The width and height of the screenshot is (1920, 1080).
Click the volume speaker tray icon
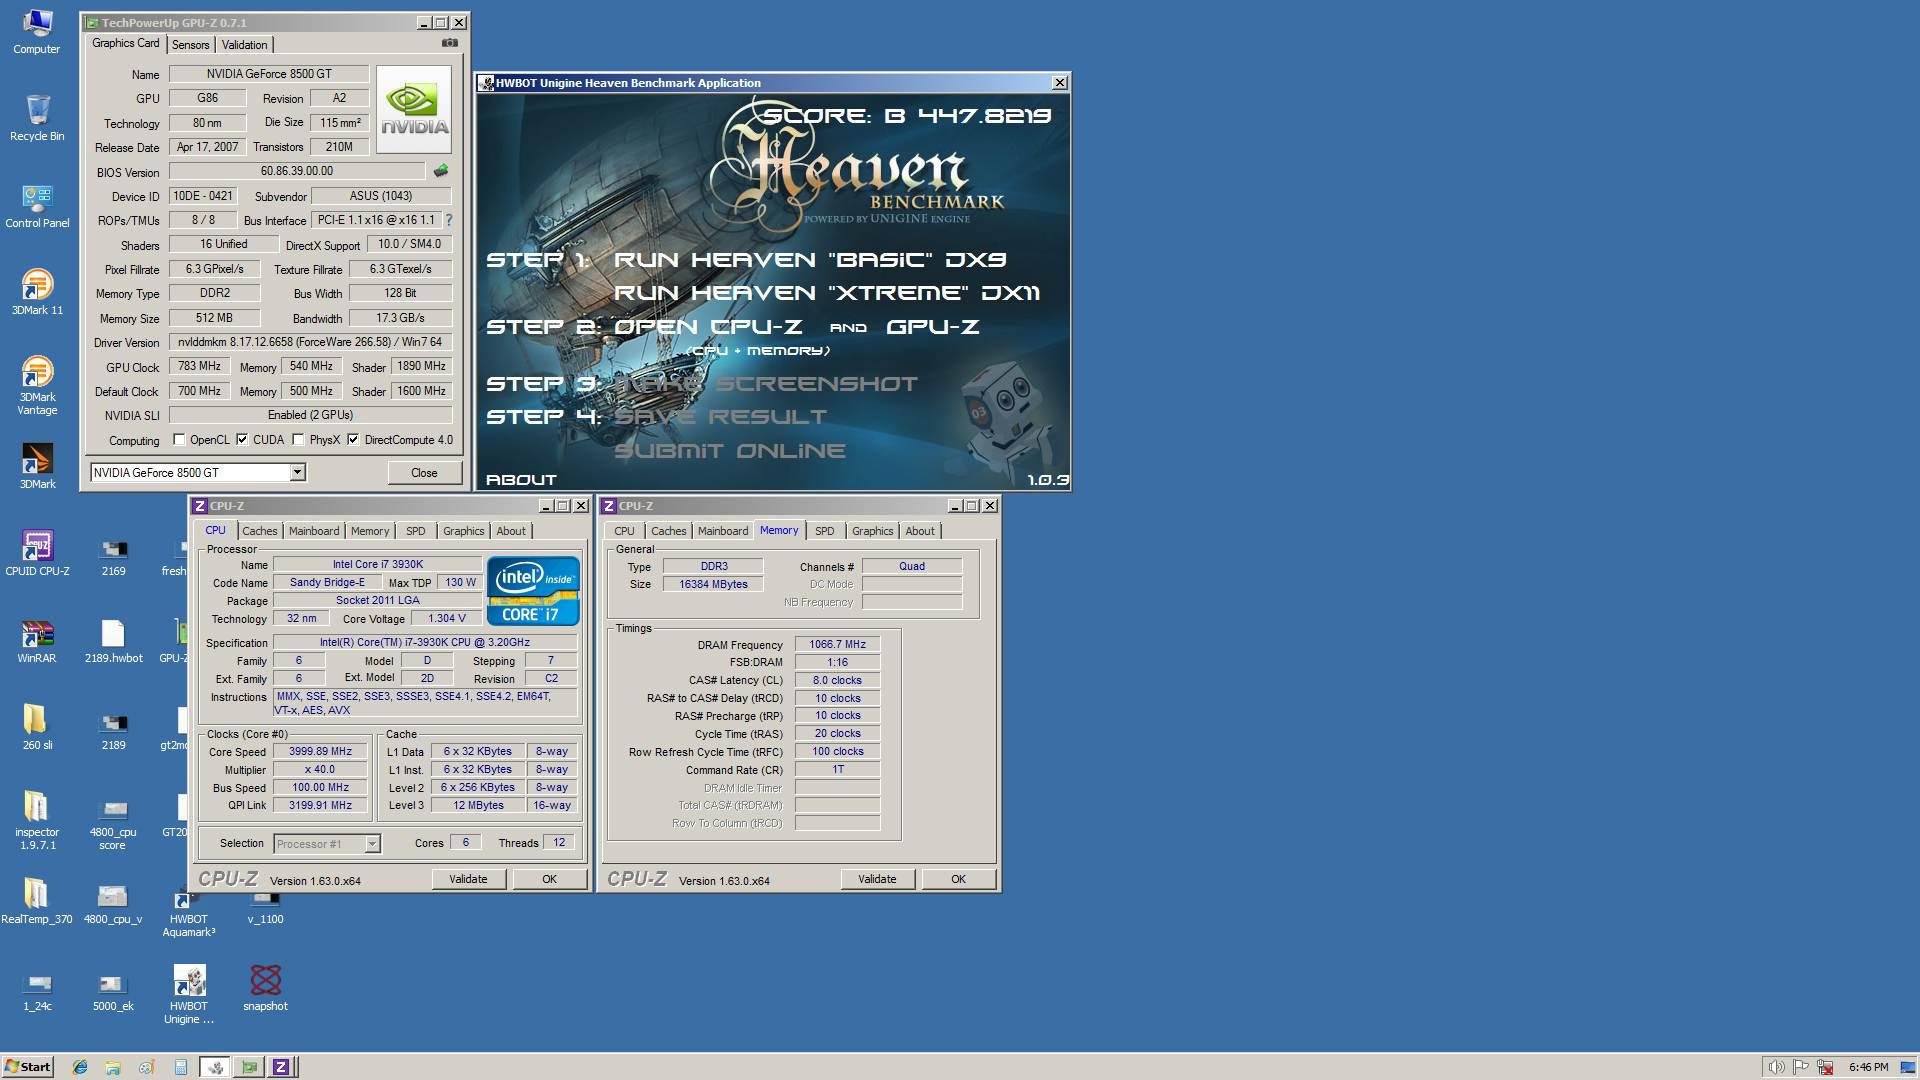1776,1067
